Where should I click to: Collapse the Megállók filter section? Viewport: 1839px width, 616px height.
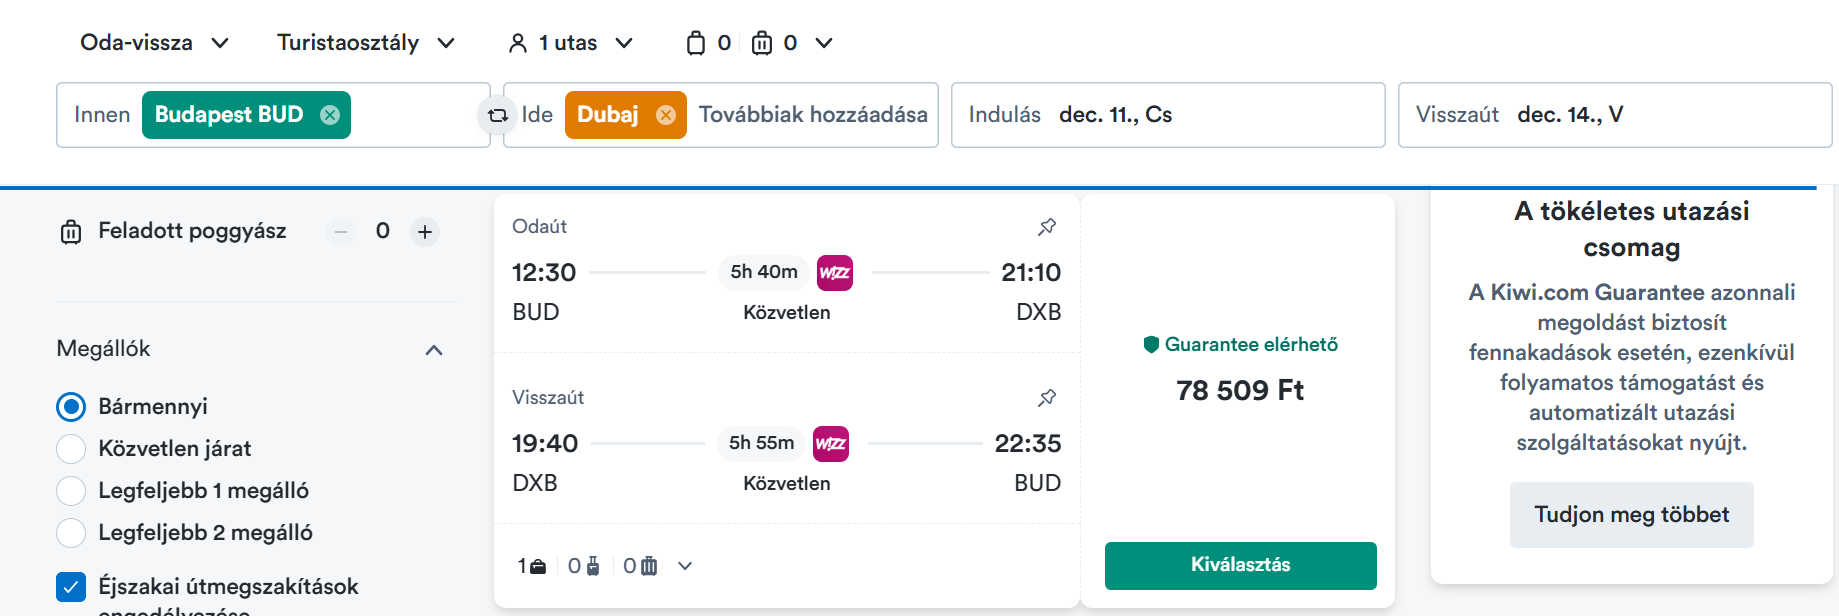[x=434, y=350]
